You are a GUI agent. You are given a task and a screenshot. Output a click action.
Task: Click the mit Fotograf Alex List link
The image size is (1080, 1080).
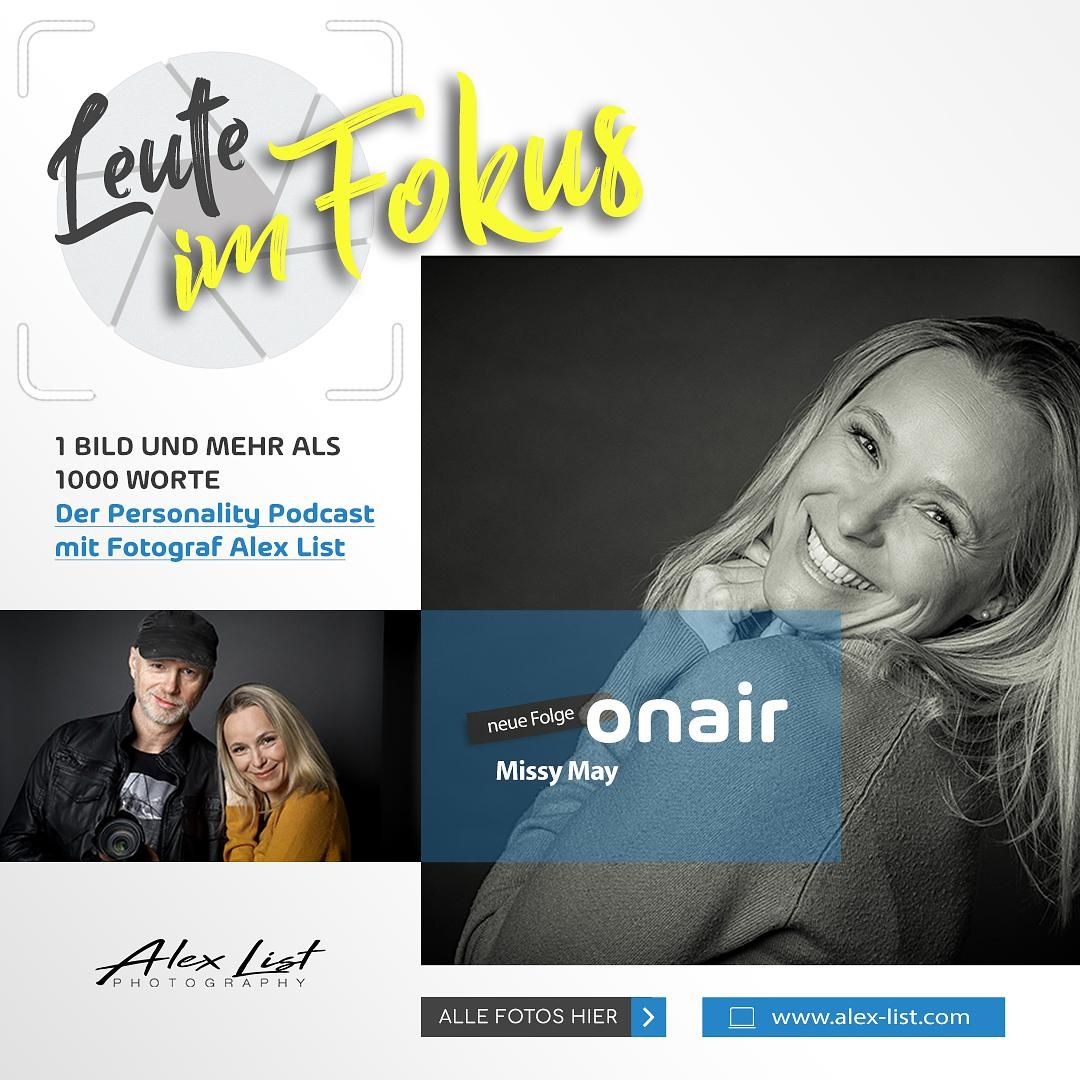coord(200,548)
